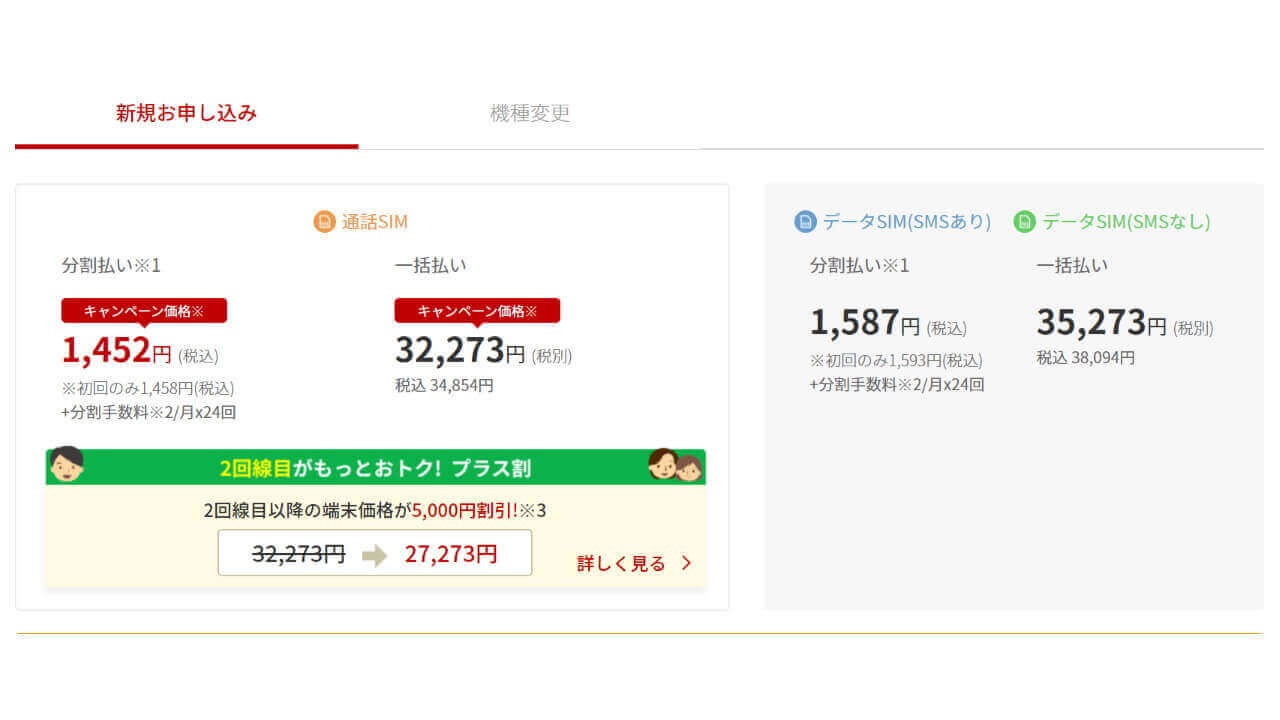Click the green データSIM(SMSなし) icon
Viewport: 1280px width, 720px height.
[1024, 221]
